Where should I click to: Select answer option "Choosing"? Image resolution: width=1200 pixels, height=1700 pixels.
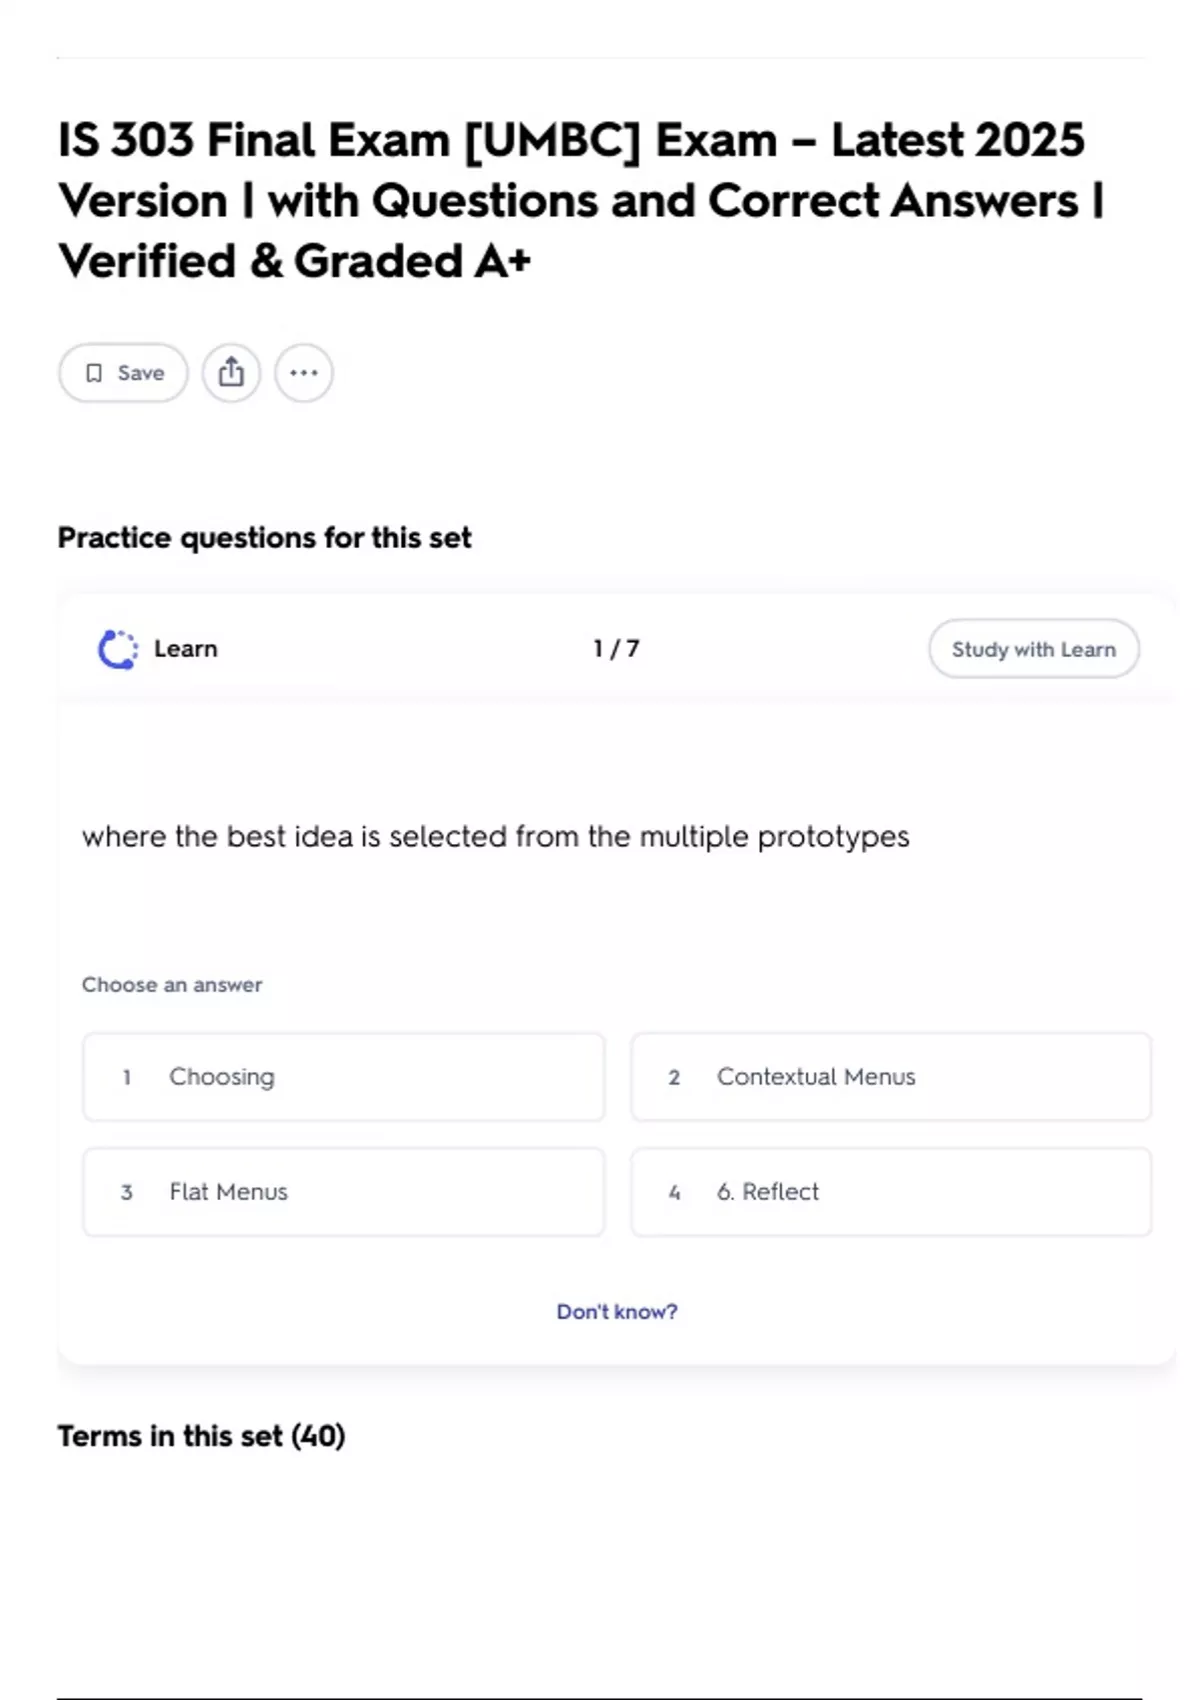coord(343,1077)
